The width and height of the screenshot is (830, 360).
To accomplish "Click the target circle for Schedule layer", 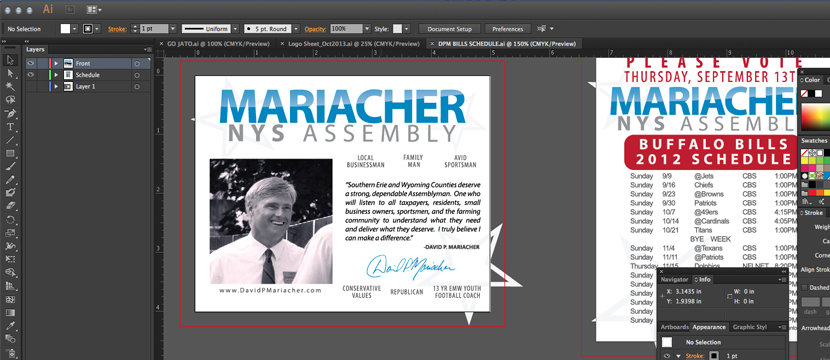I will 137,75.
